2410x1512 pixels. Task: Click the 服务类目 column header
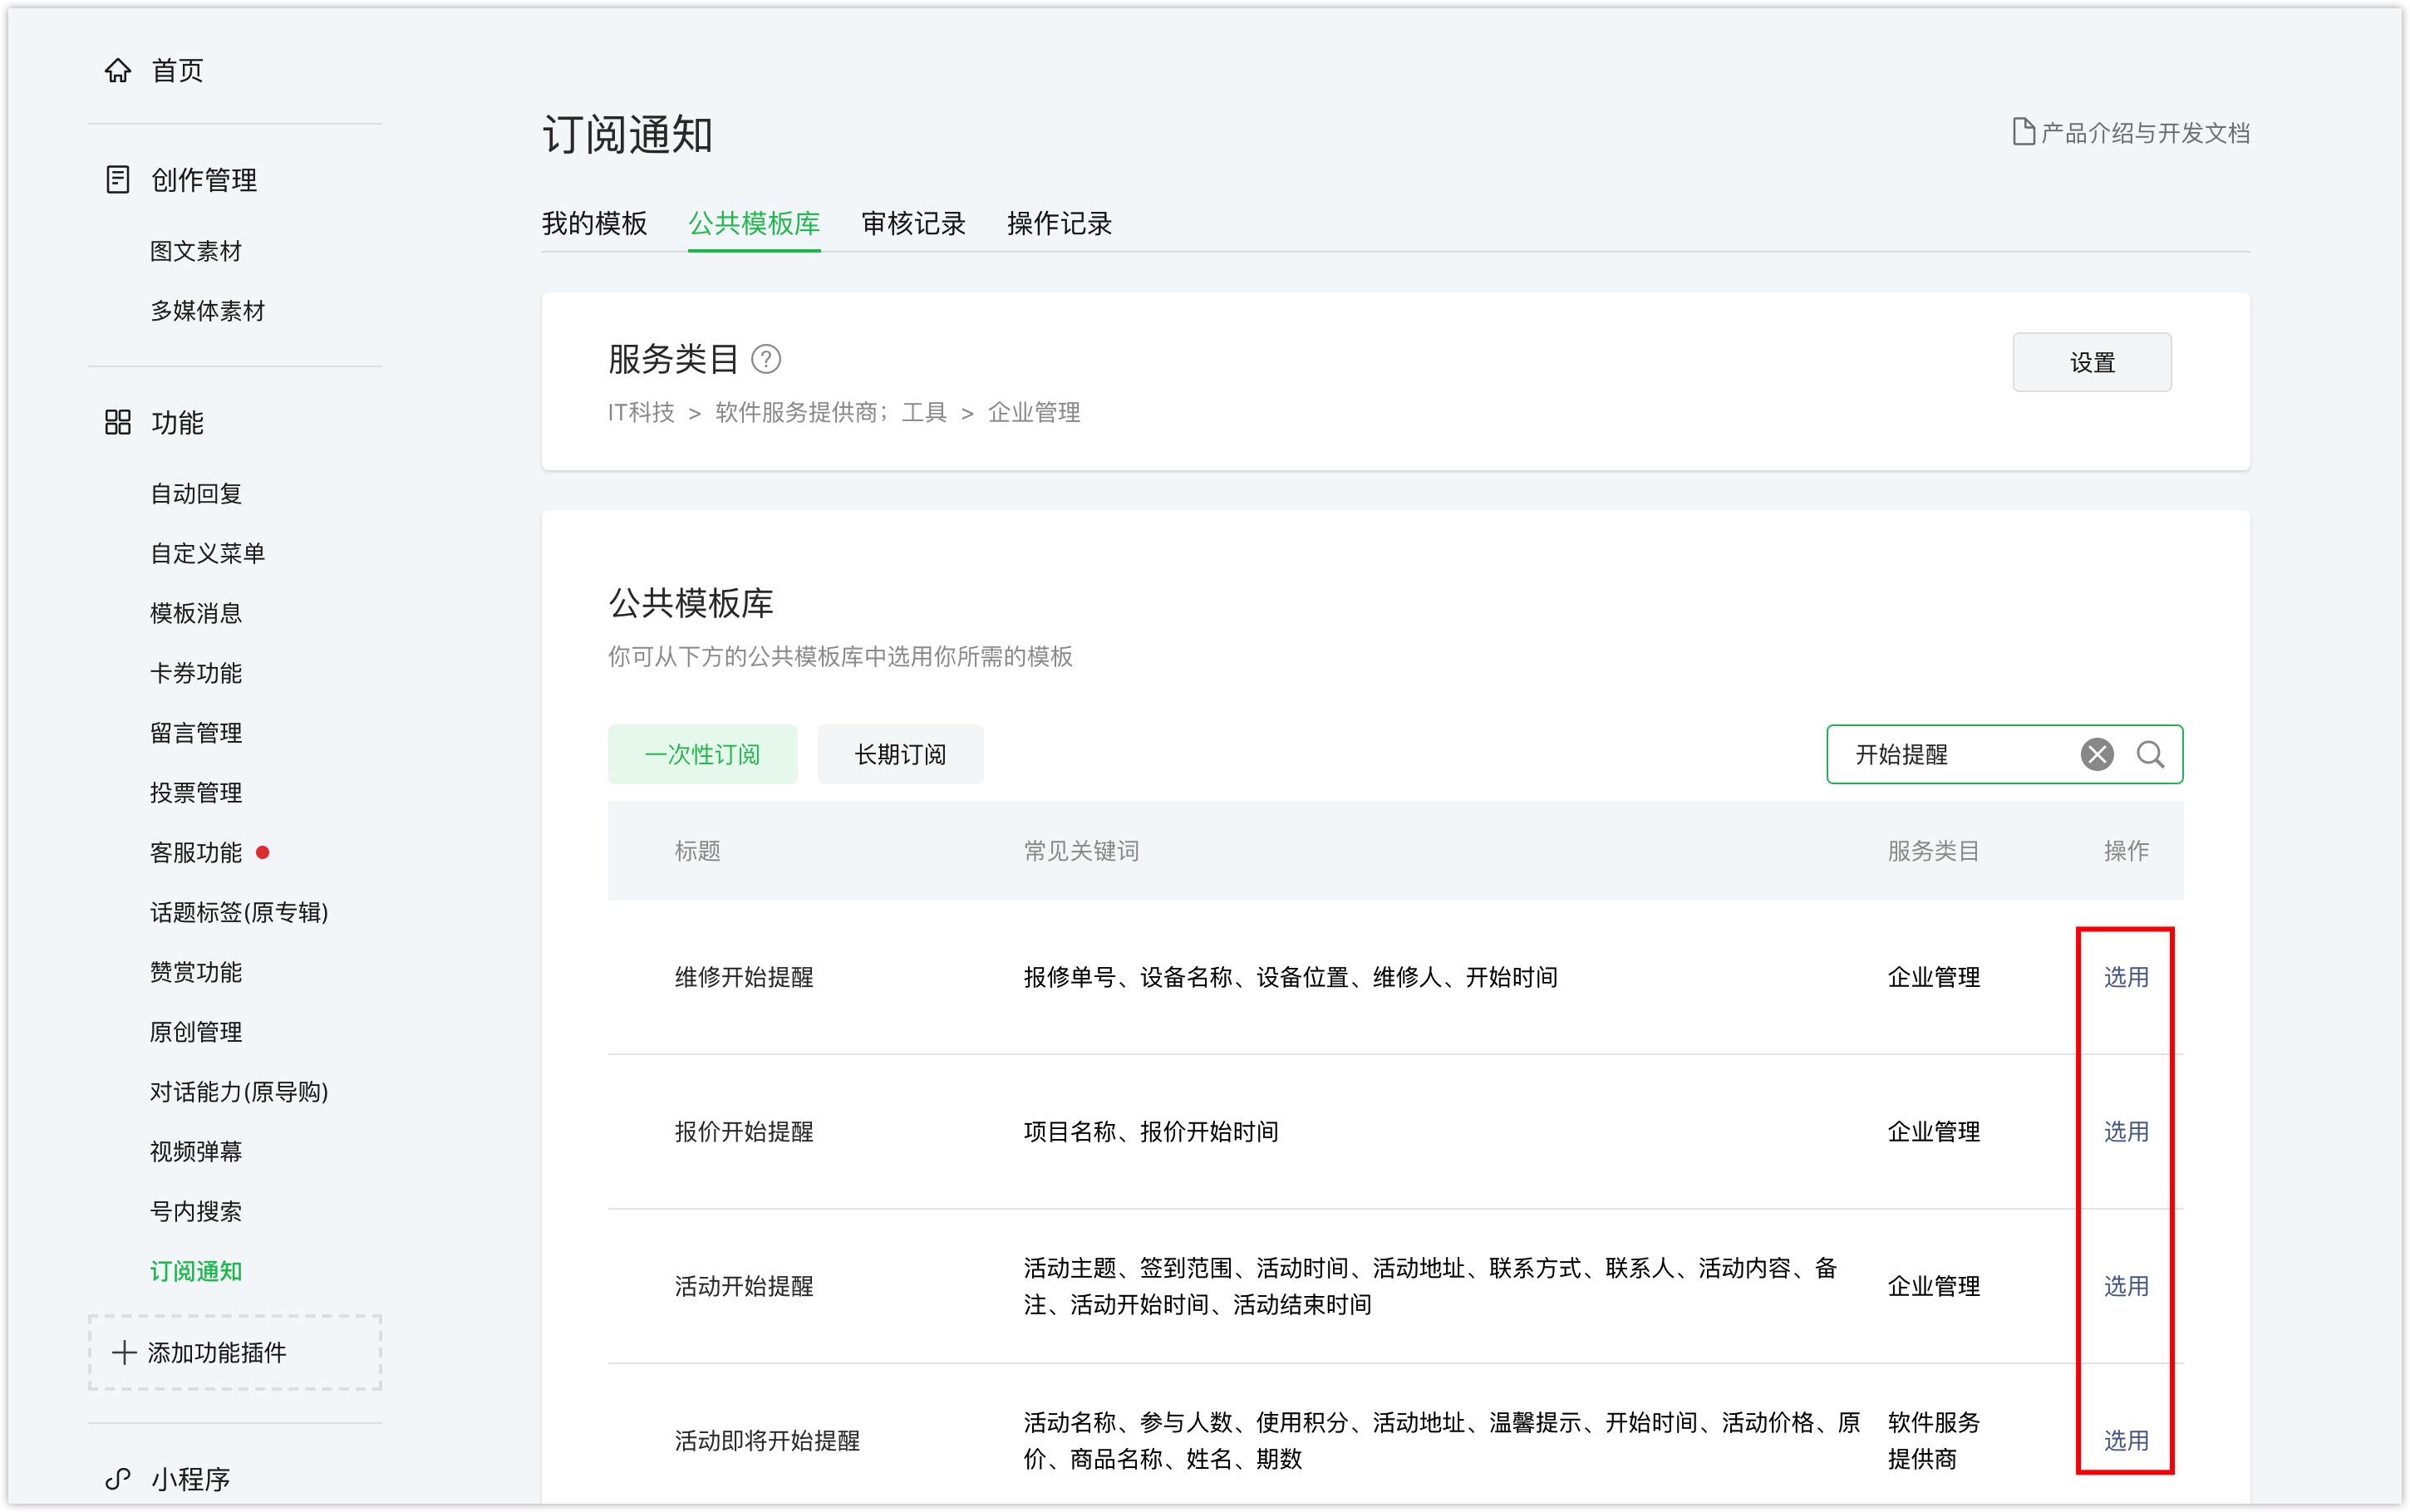1933,851
